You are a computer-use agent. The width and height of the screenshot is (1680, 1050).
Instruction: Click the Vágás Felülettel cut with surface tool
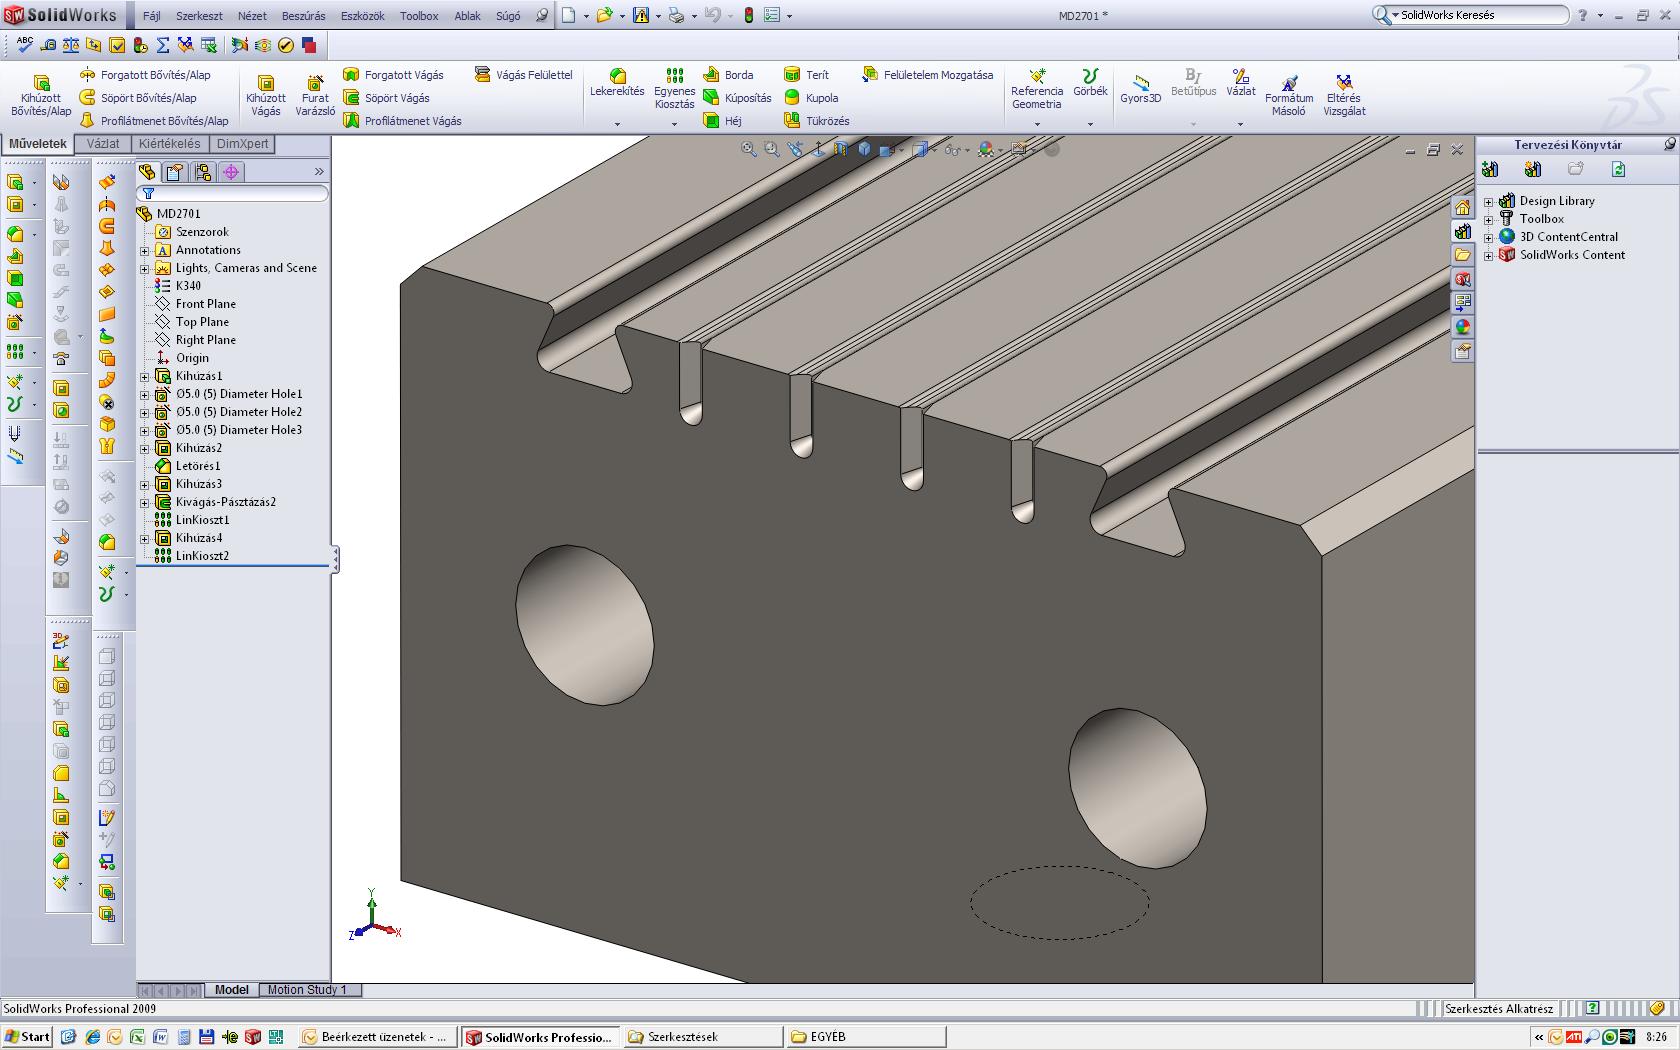523,75
